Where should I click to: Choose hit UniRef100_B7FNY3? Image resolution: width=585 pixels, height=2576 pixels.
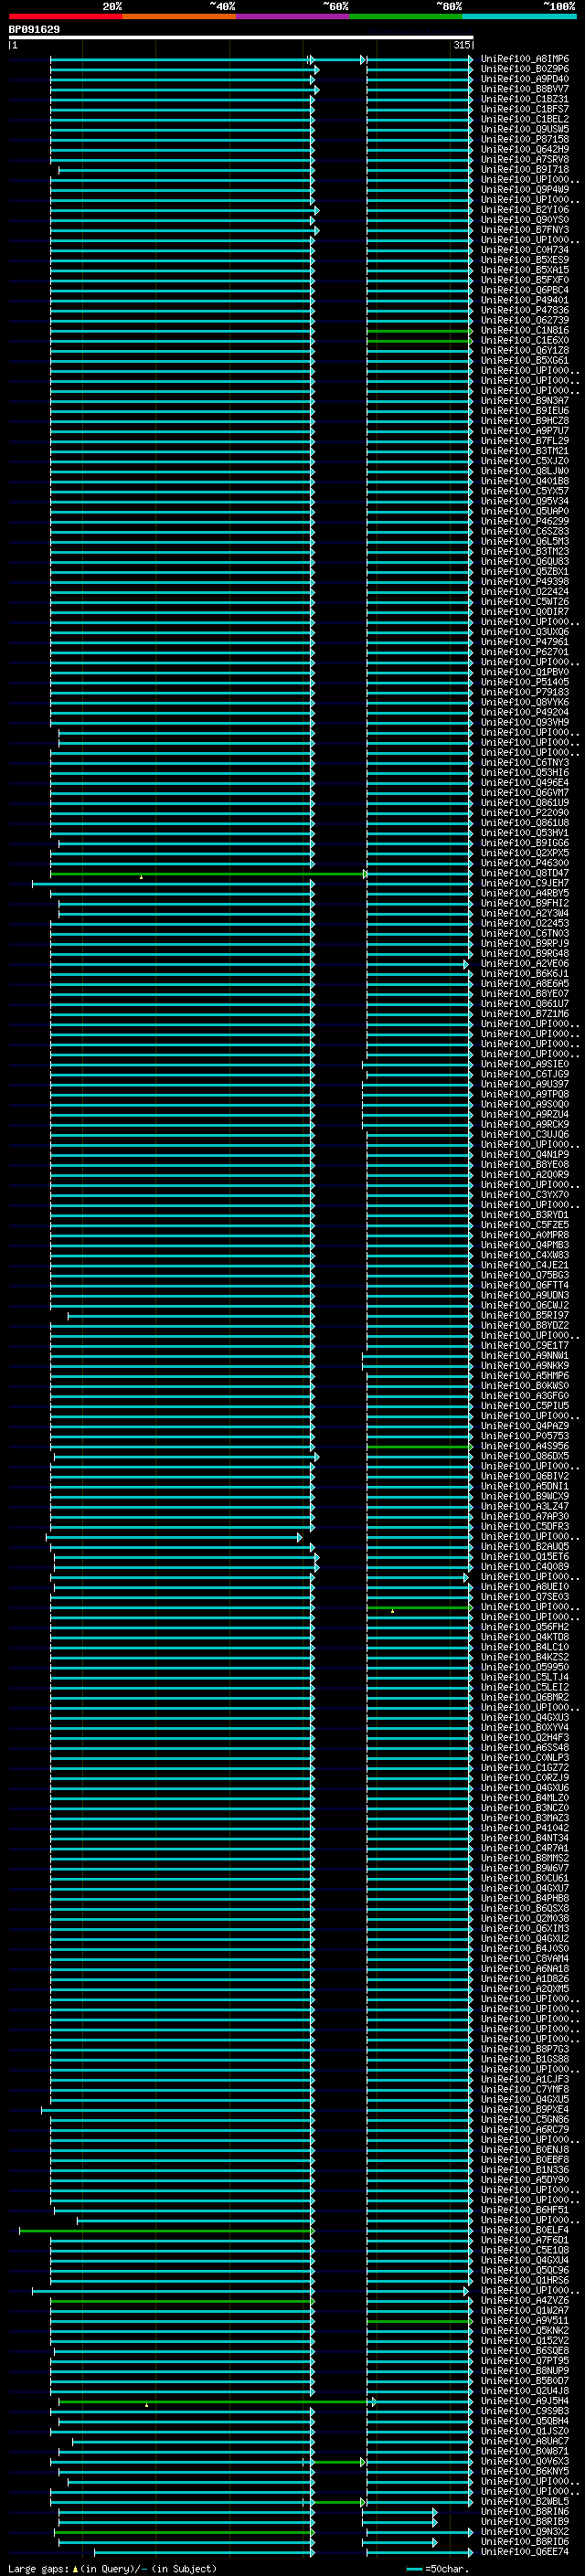coord(524,230)
